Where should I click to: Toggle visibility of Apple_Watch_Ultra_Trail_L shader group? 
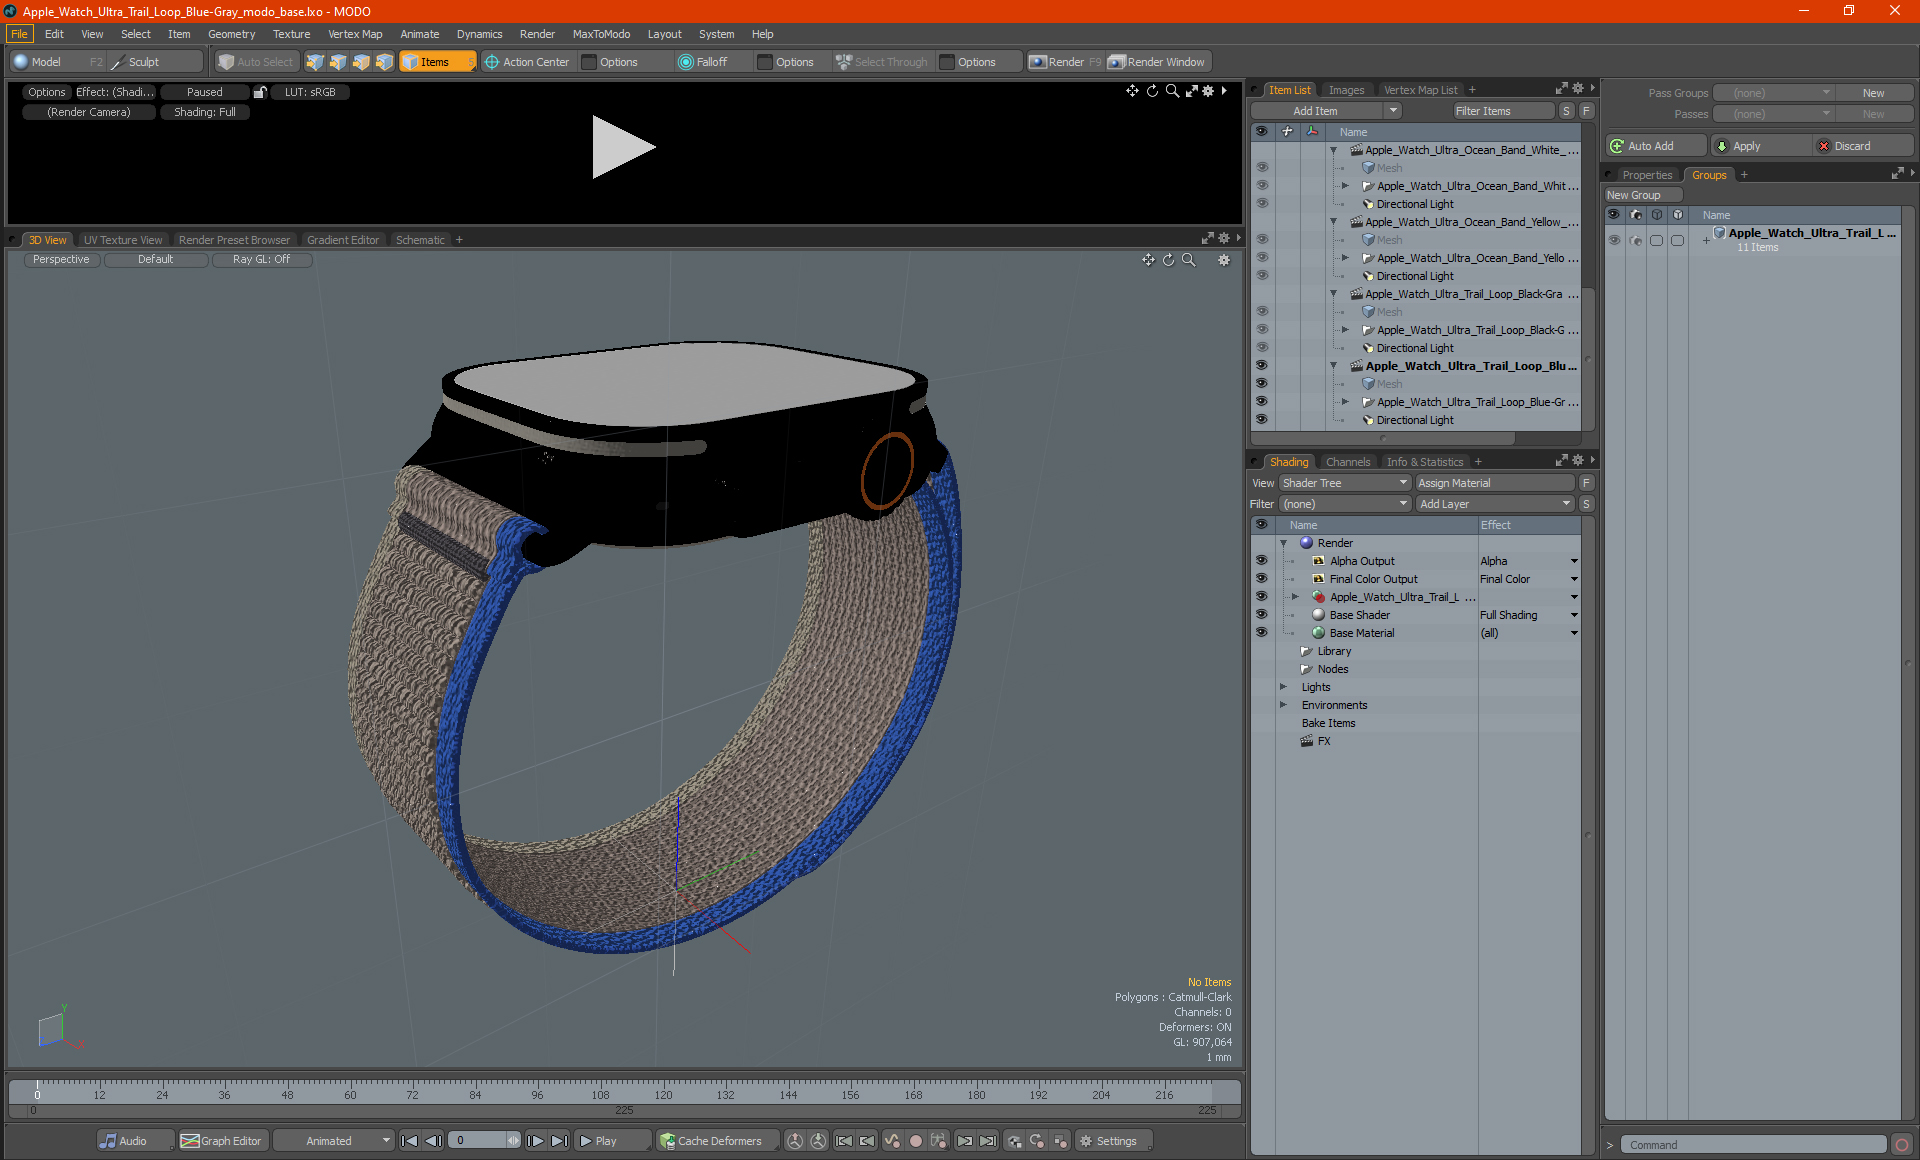[1262, 597]
